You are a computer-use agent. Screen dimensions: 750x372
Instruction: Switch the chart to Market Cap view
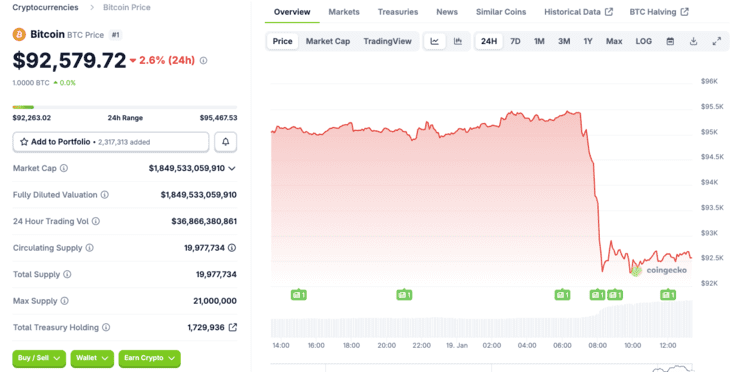[x=328, y=42]
